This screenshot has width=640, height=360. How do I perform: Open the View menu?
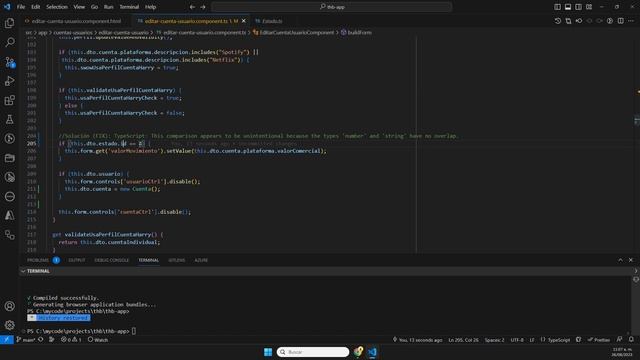[x=79, y=7]
